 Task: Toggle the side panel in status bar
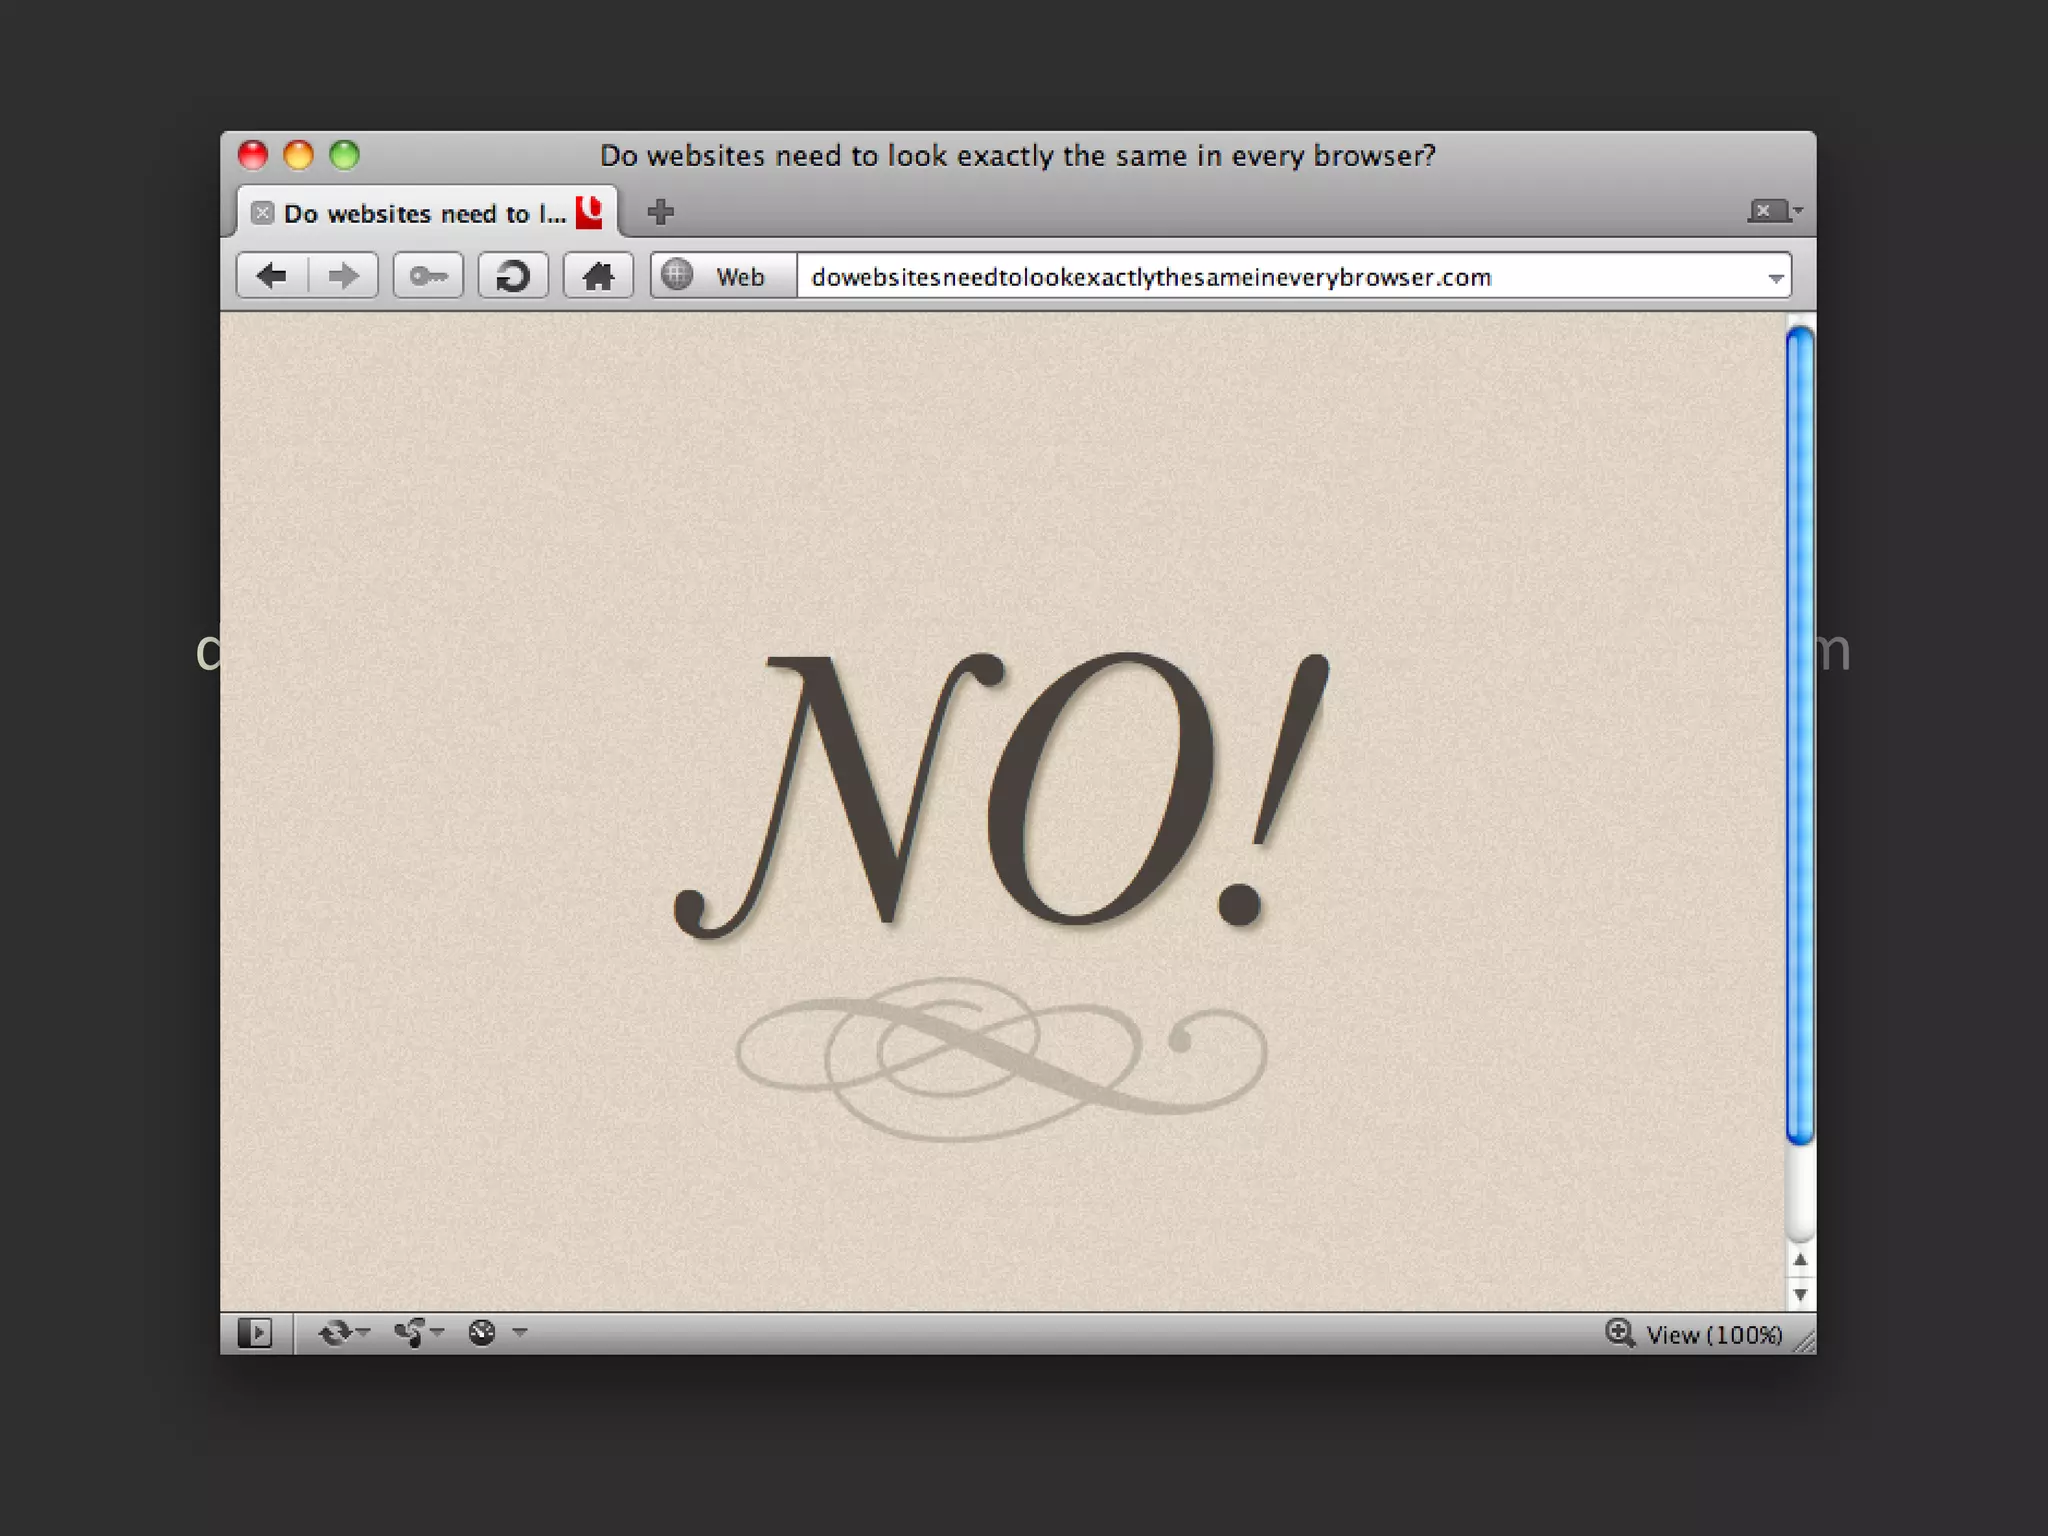255,1333
